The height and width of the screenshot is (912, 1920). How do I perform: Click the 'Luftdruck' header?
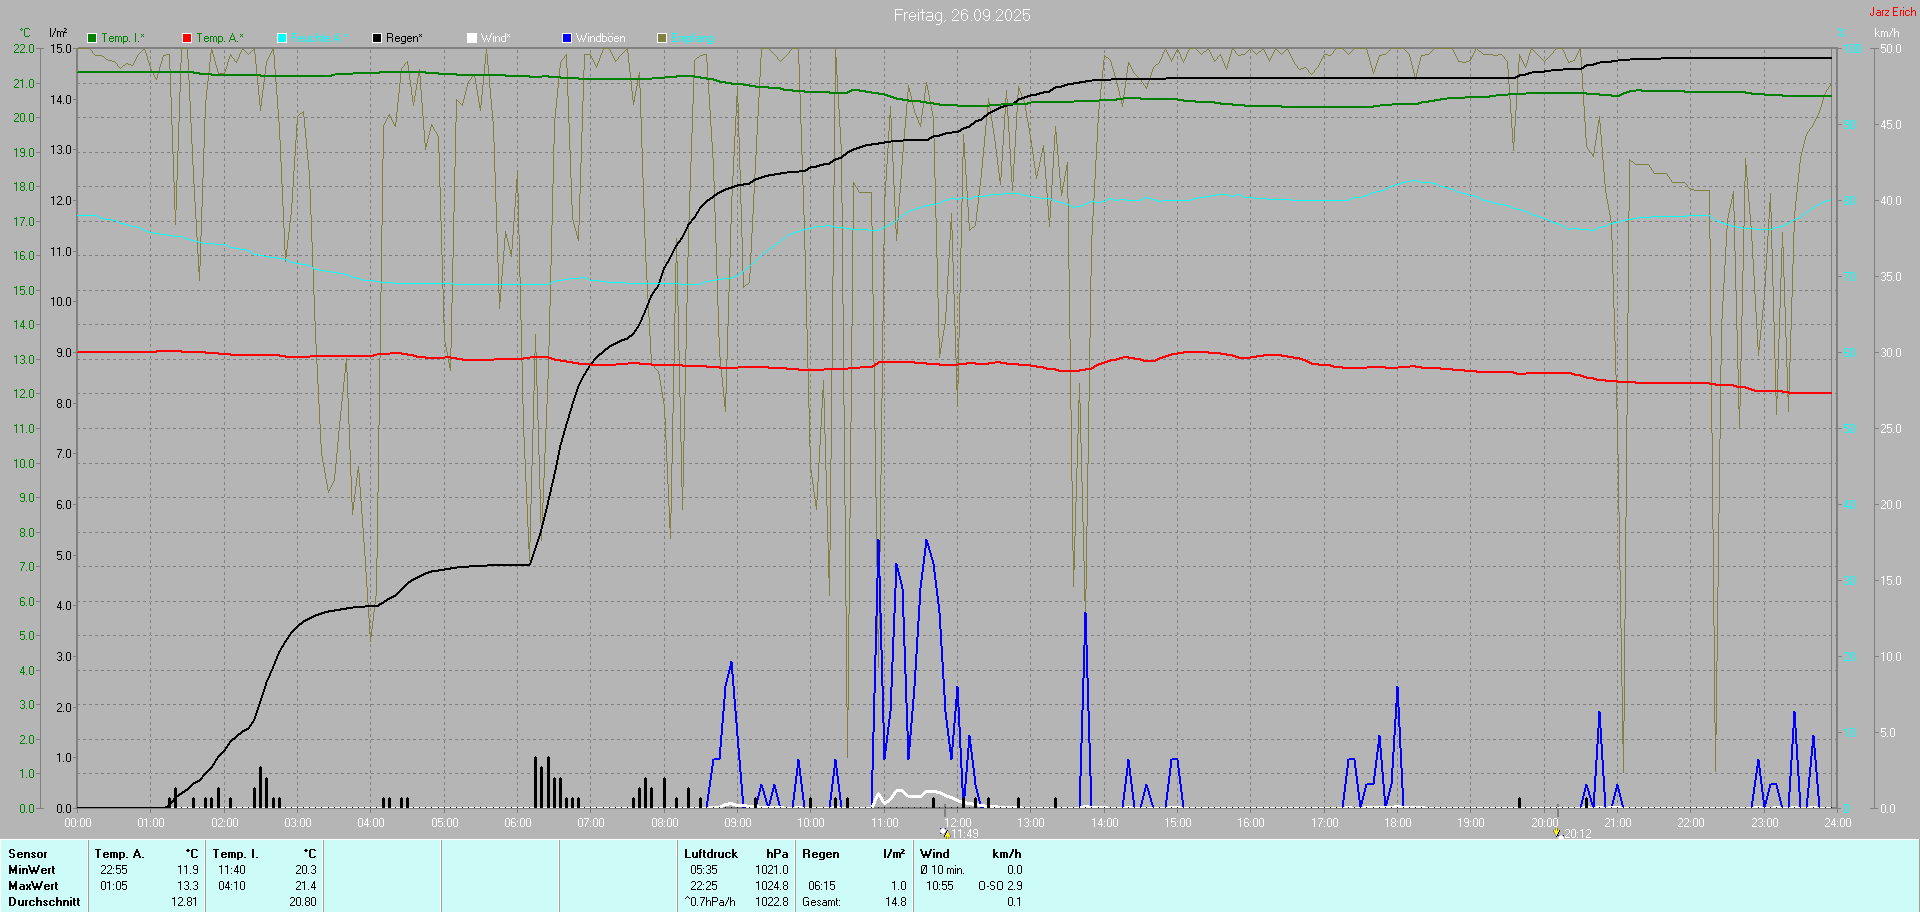(711, 854)
